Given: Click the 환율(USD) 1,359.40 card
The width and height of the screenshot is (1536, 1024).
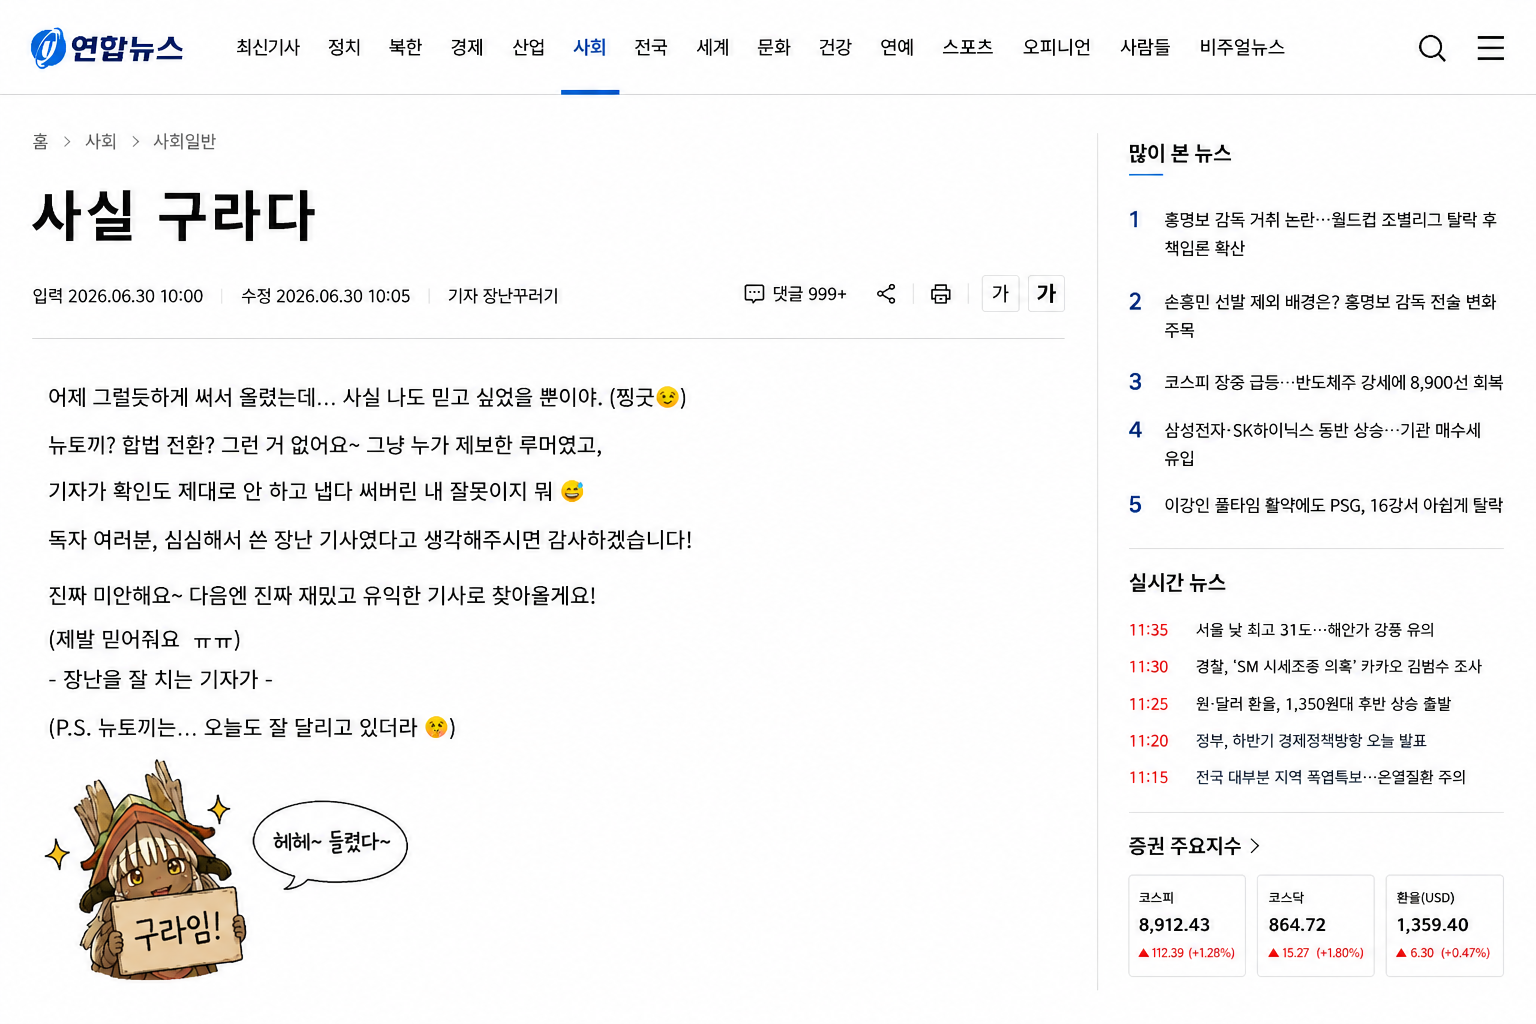Looking at the screenshot, I should [1445, 925].
